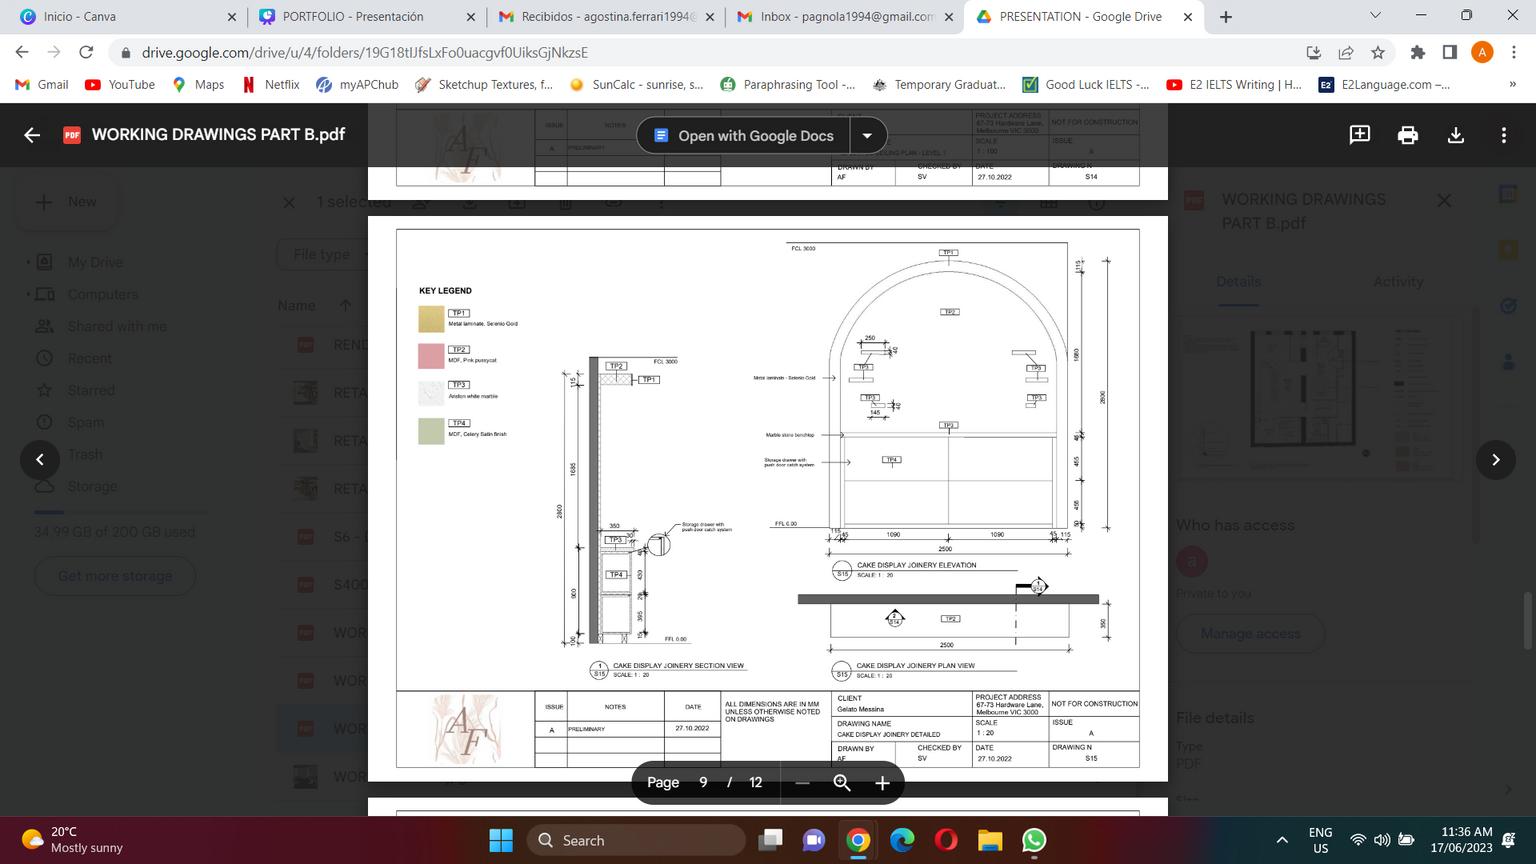Viewport: 1536px width, 864px height.
Task: Open WhatsApp from taskbar
Action: (x=1034, y=840)
